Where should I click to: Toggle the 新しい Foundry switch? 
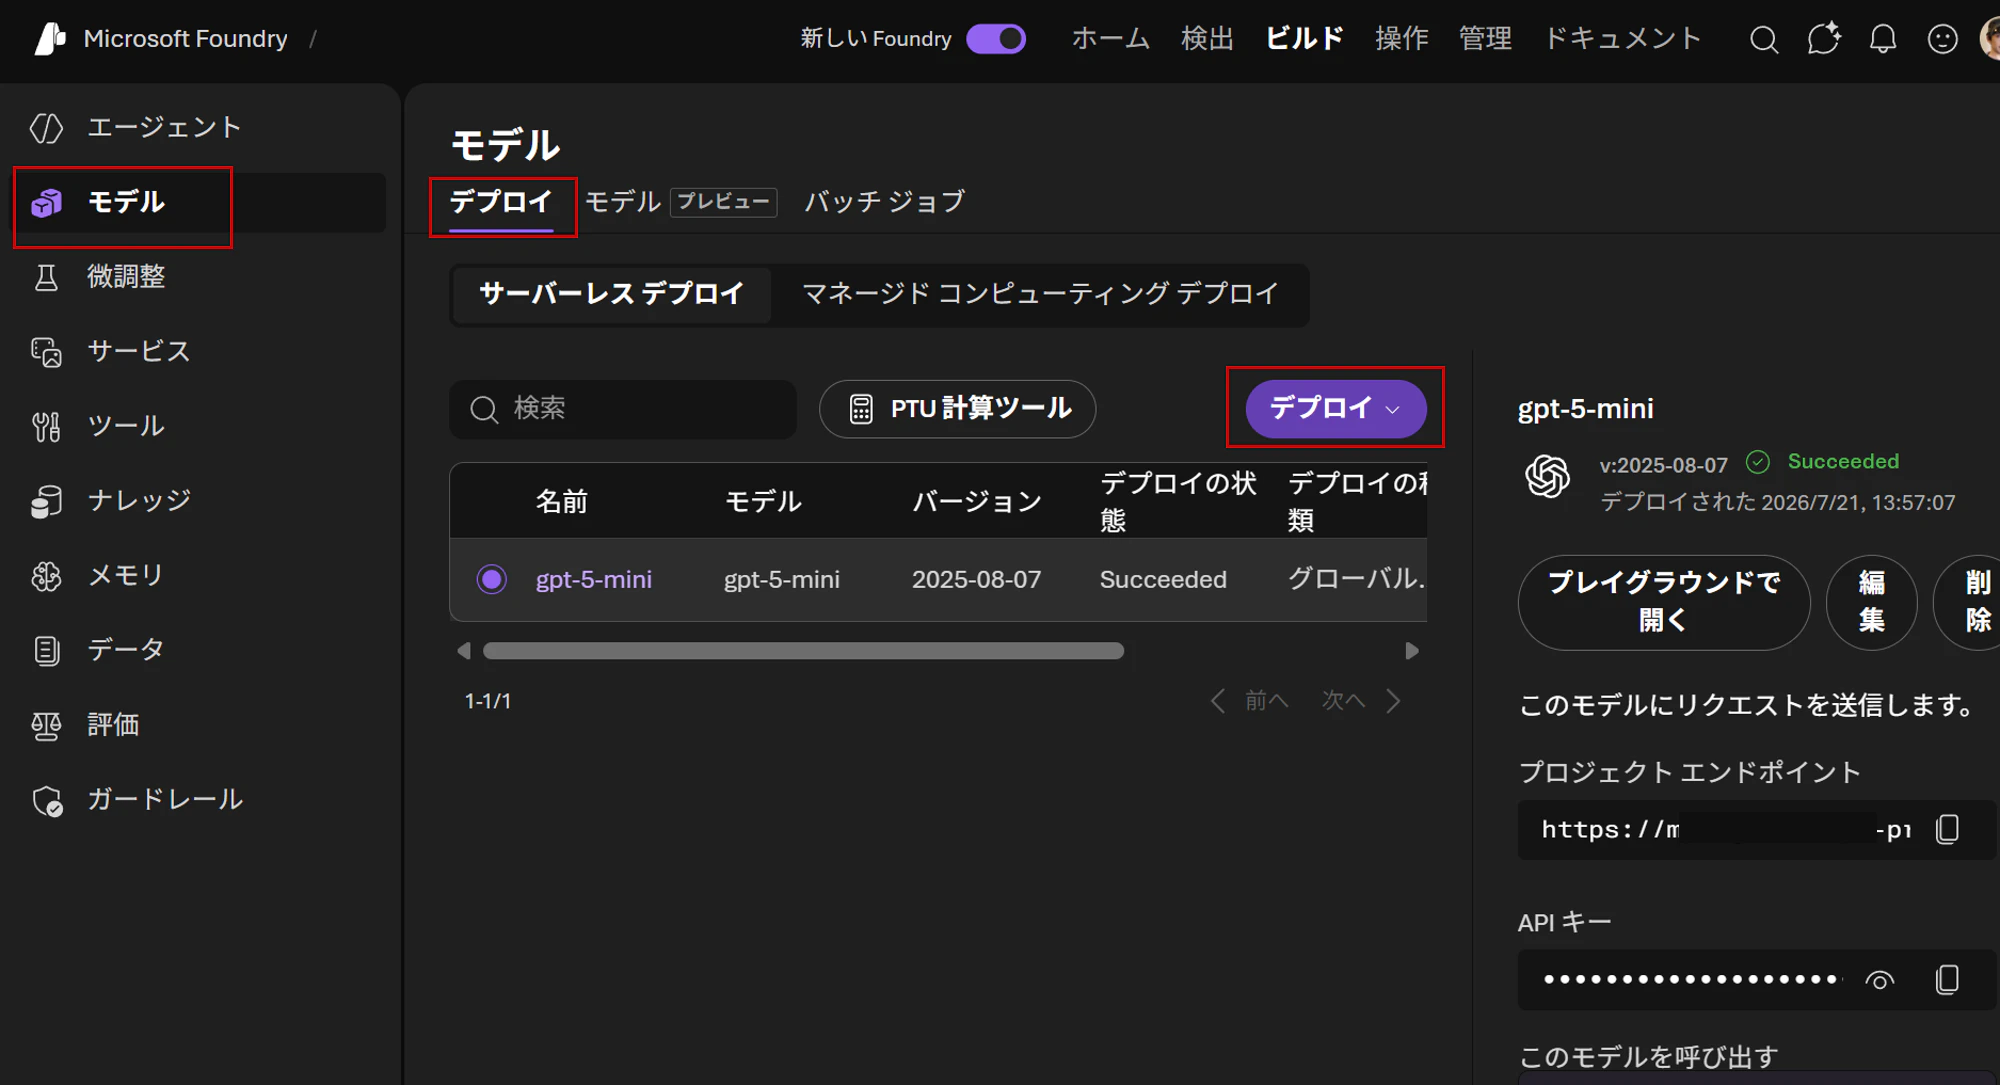pyautogui.click(x=996, y=39)
